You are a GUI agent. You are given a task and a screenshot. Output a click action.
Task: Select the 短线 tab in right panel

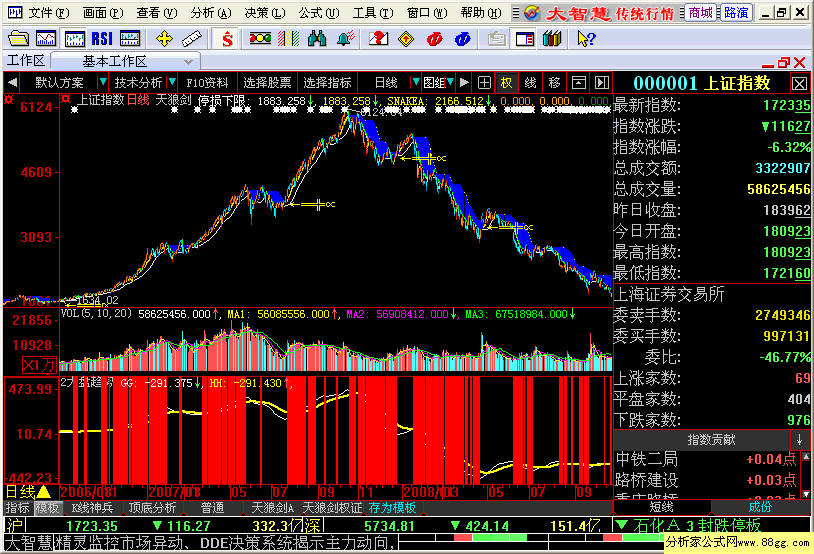coord(661,507)
